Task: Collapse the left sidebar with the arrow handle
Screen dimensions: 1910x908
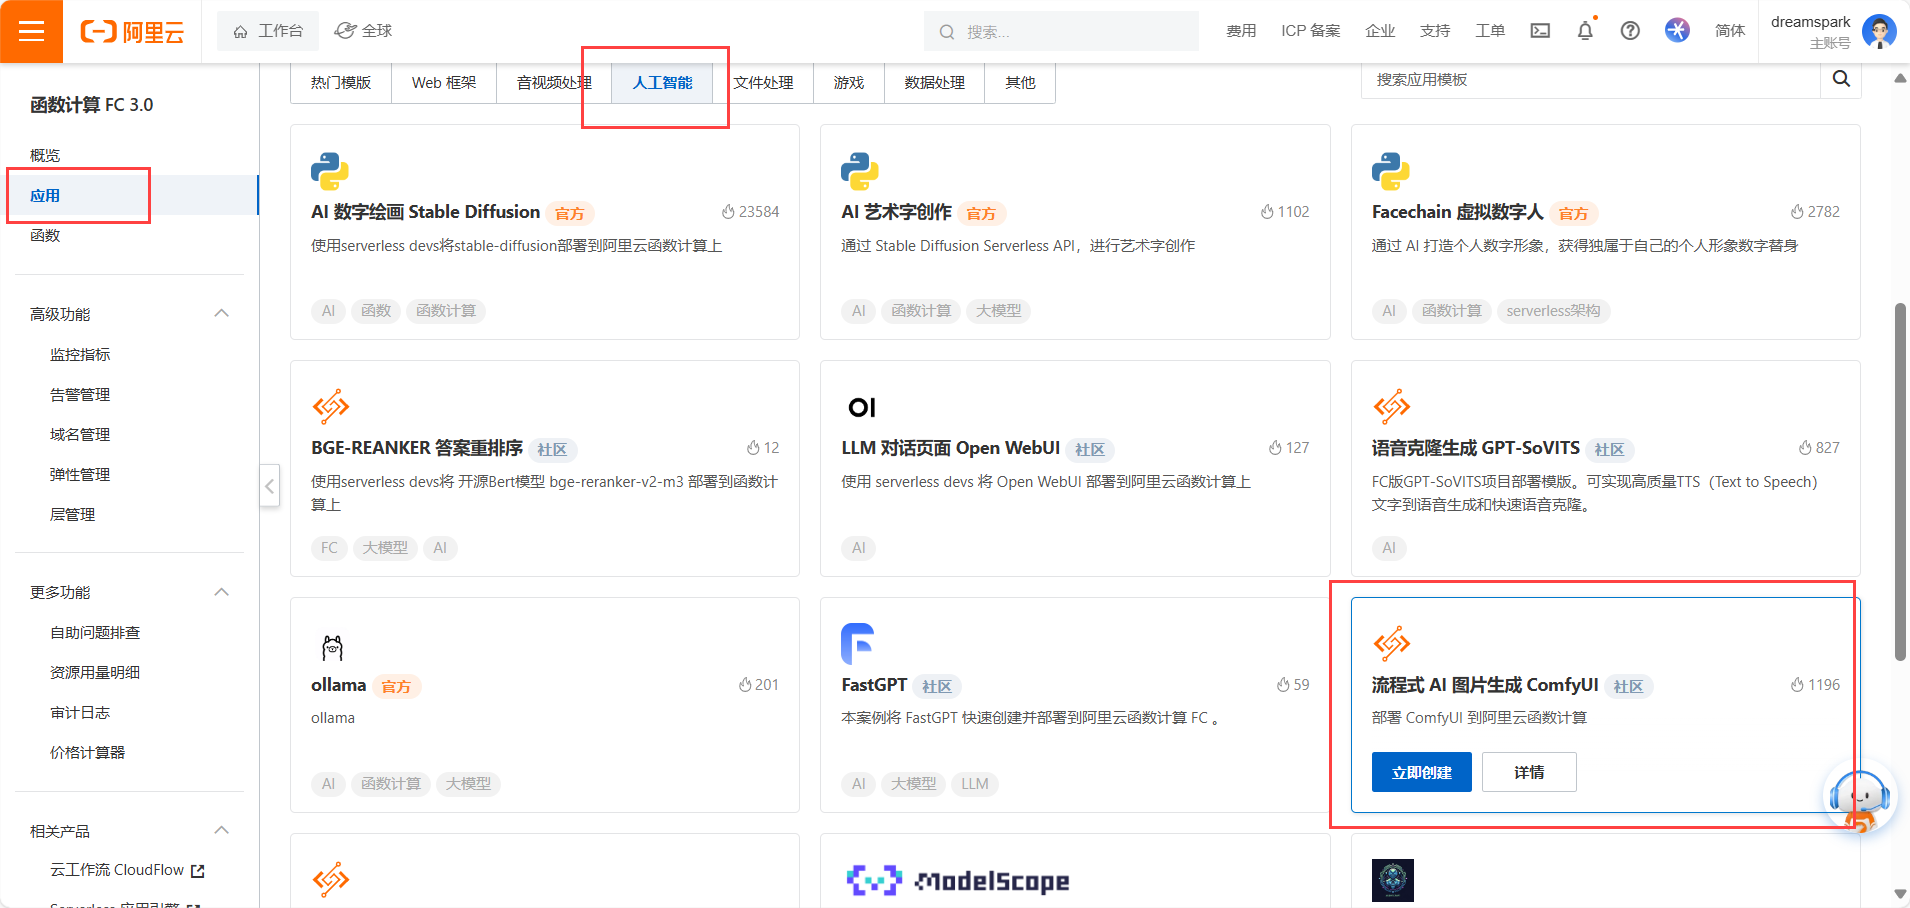Action: [270, 486]
